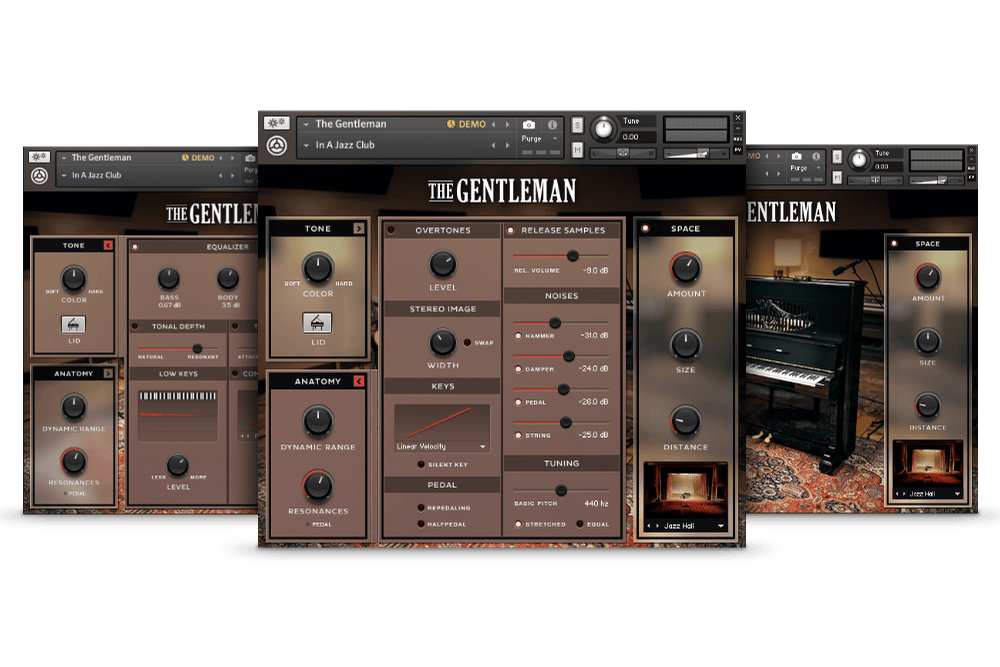Click the Jazz Hall thumbnail in center window
Viewport: 1000px width, 667px height.
coord(686,492)
